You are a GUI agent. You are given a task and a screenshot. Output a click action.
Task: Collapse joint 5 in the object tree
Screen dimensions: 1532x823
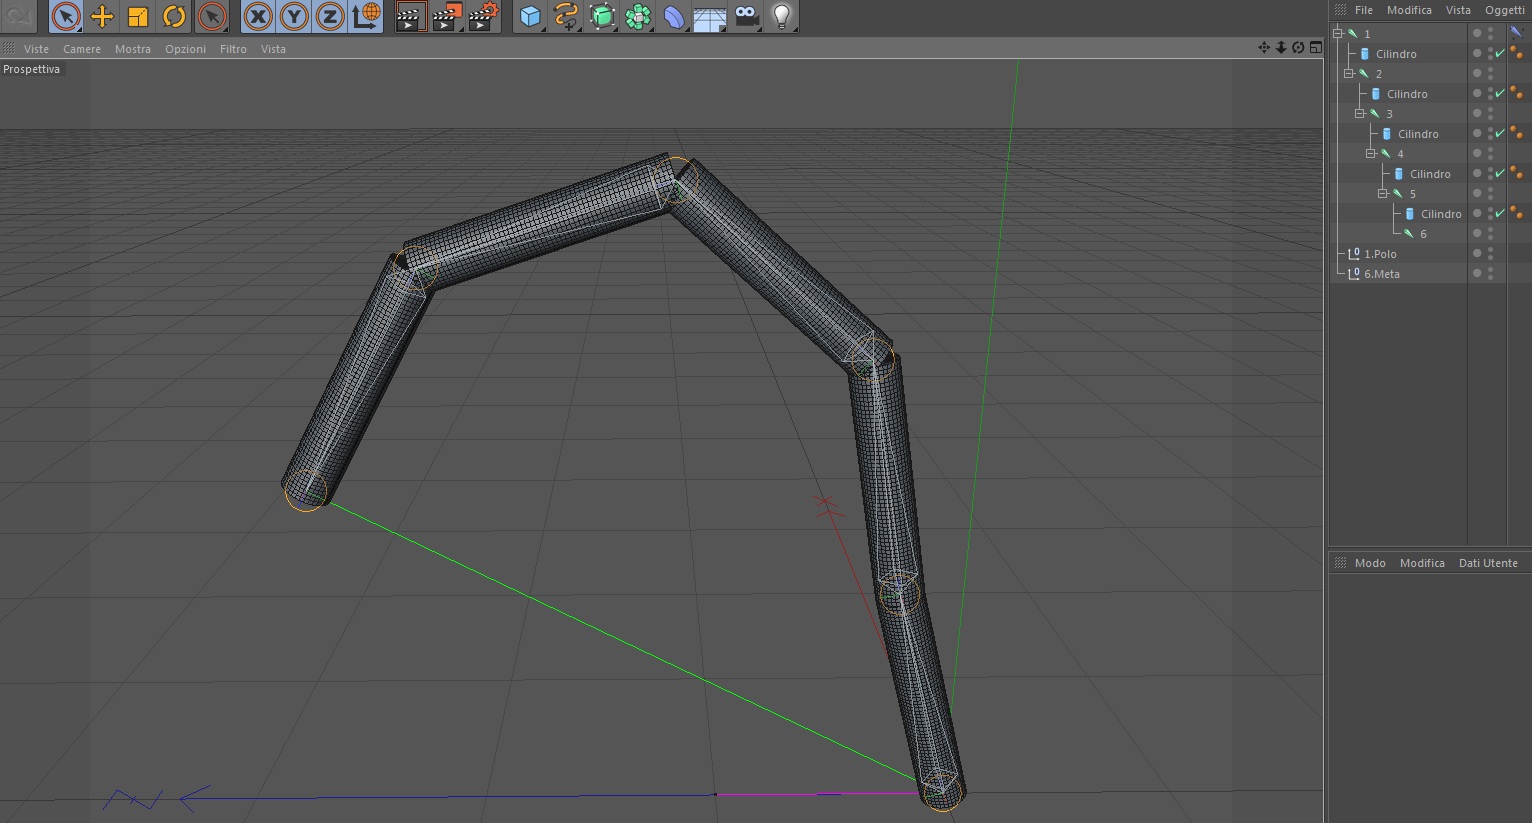[1383, 193]
